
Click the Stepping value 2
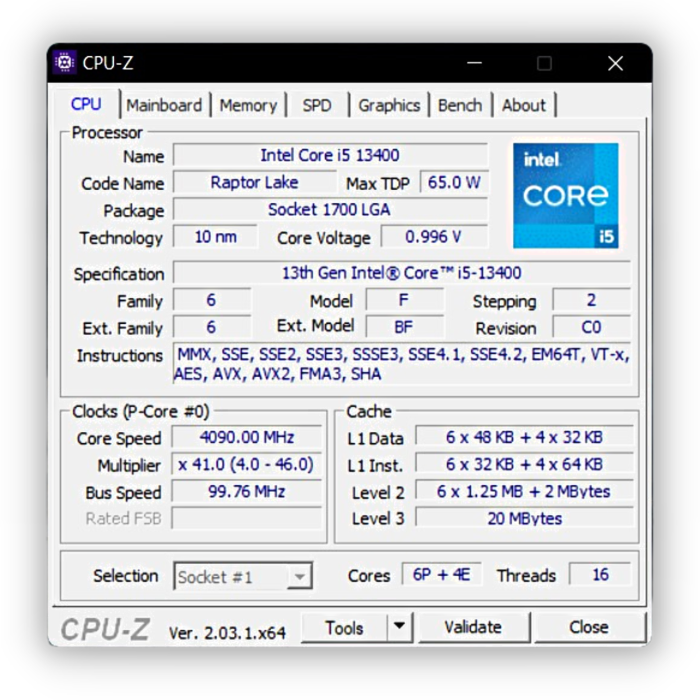tap(591, 300)
